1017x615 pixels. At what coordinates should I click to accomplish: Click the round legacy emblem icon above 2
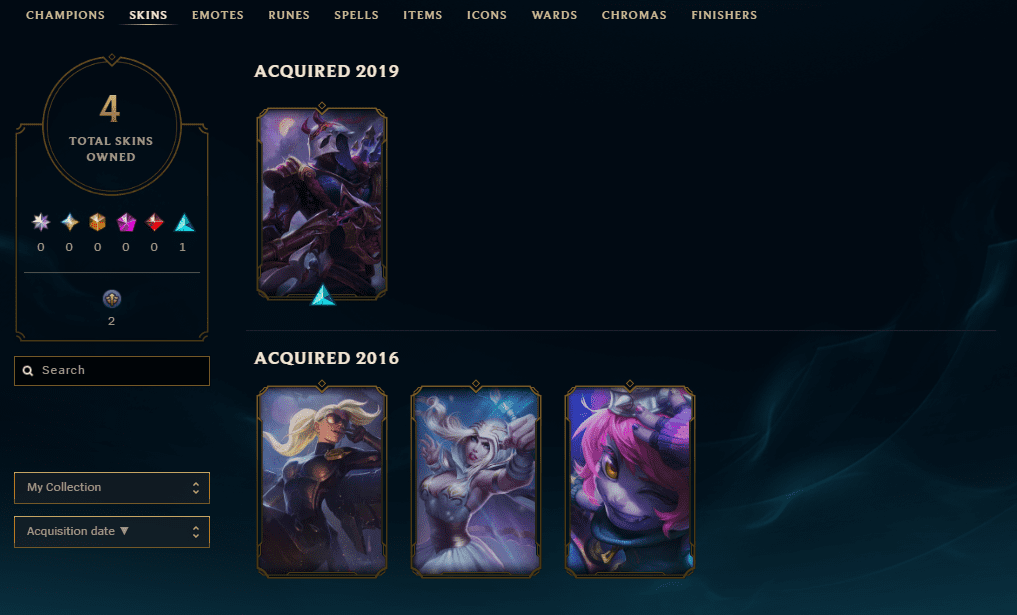click(x=112, y=299)
